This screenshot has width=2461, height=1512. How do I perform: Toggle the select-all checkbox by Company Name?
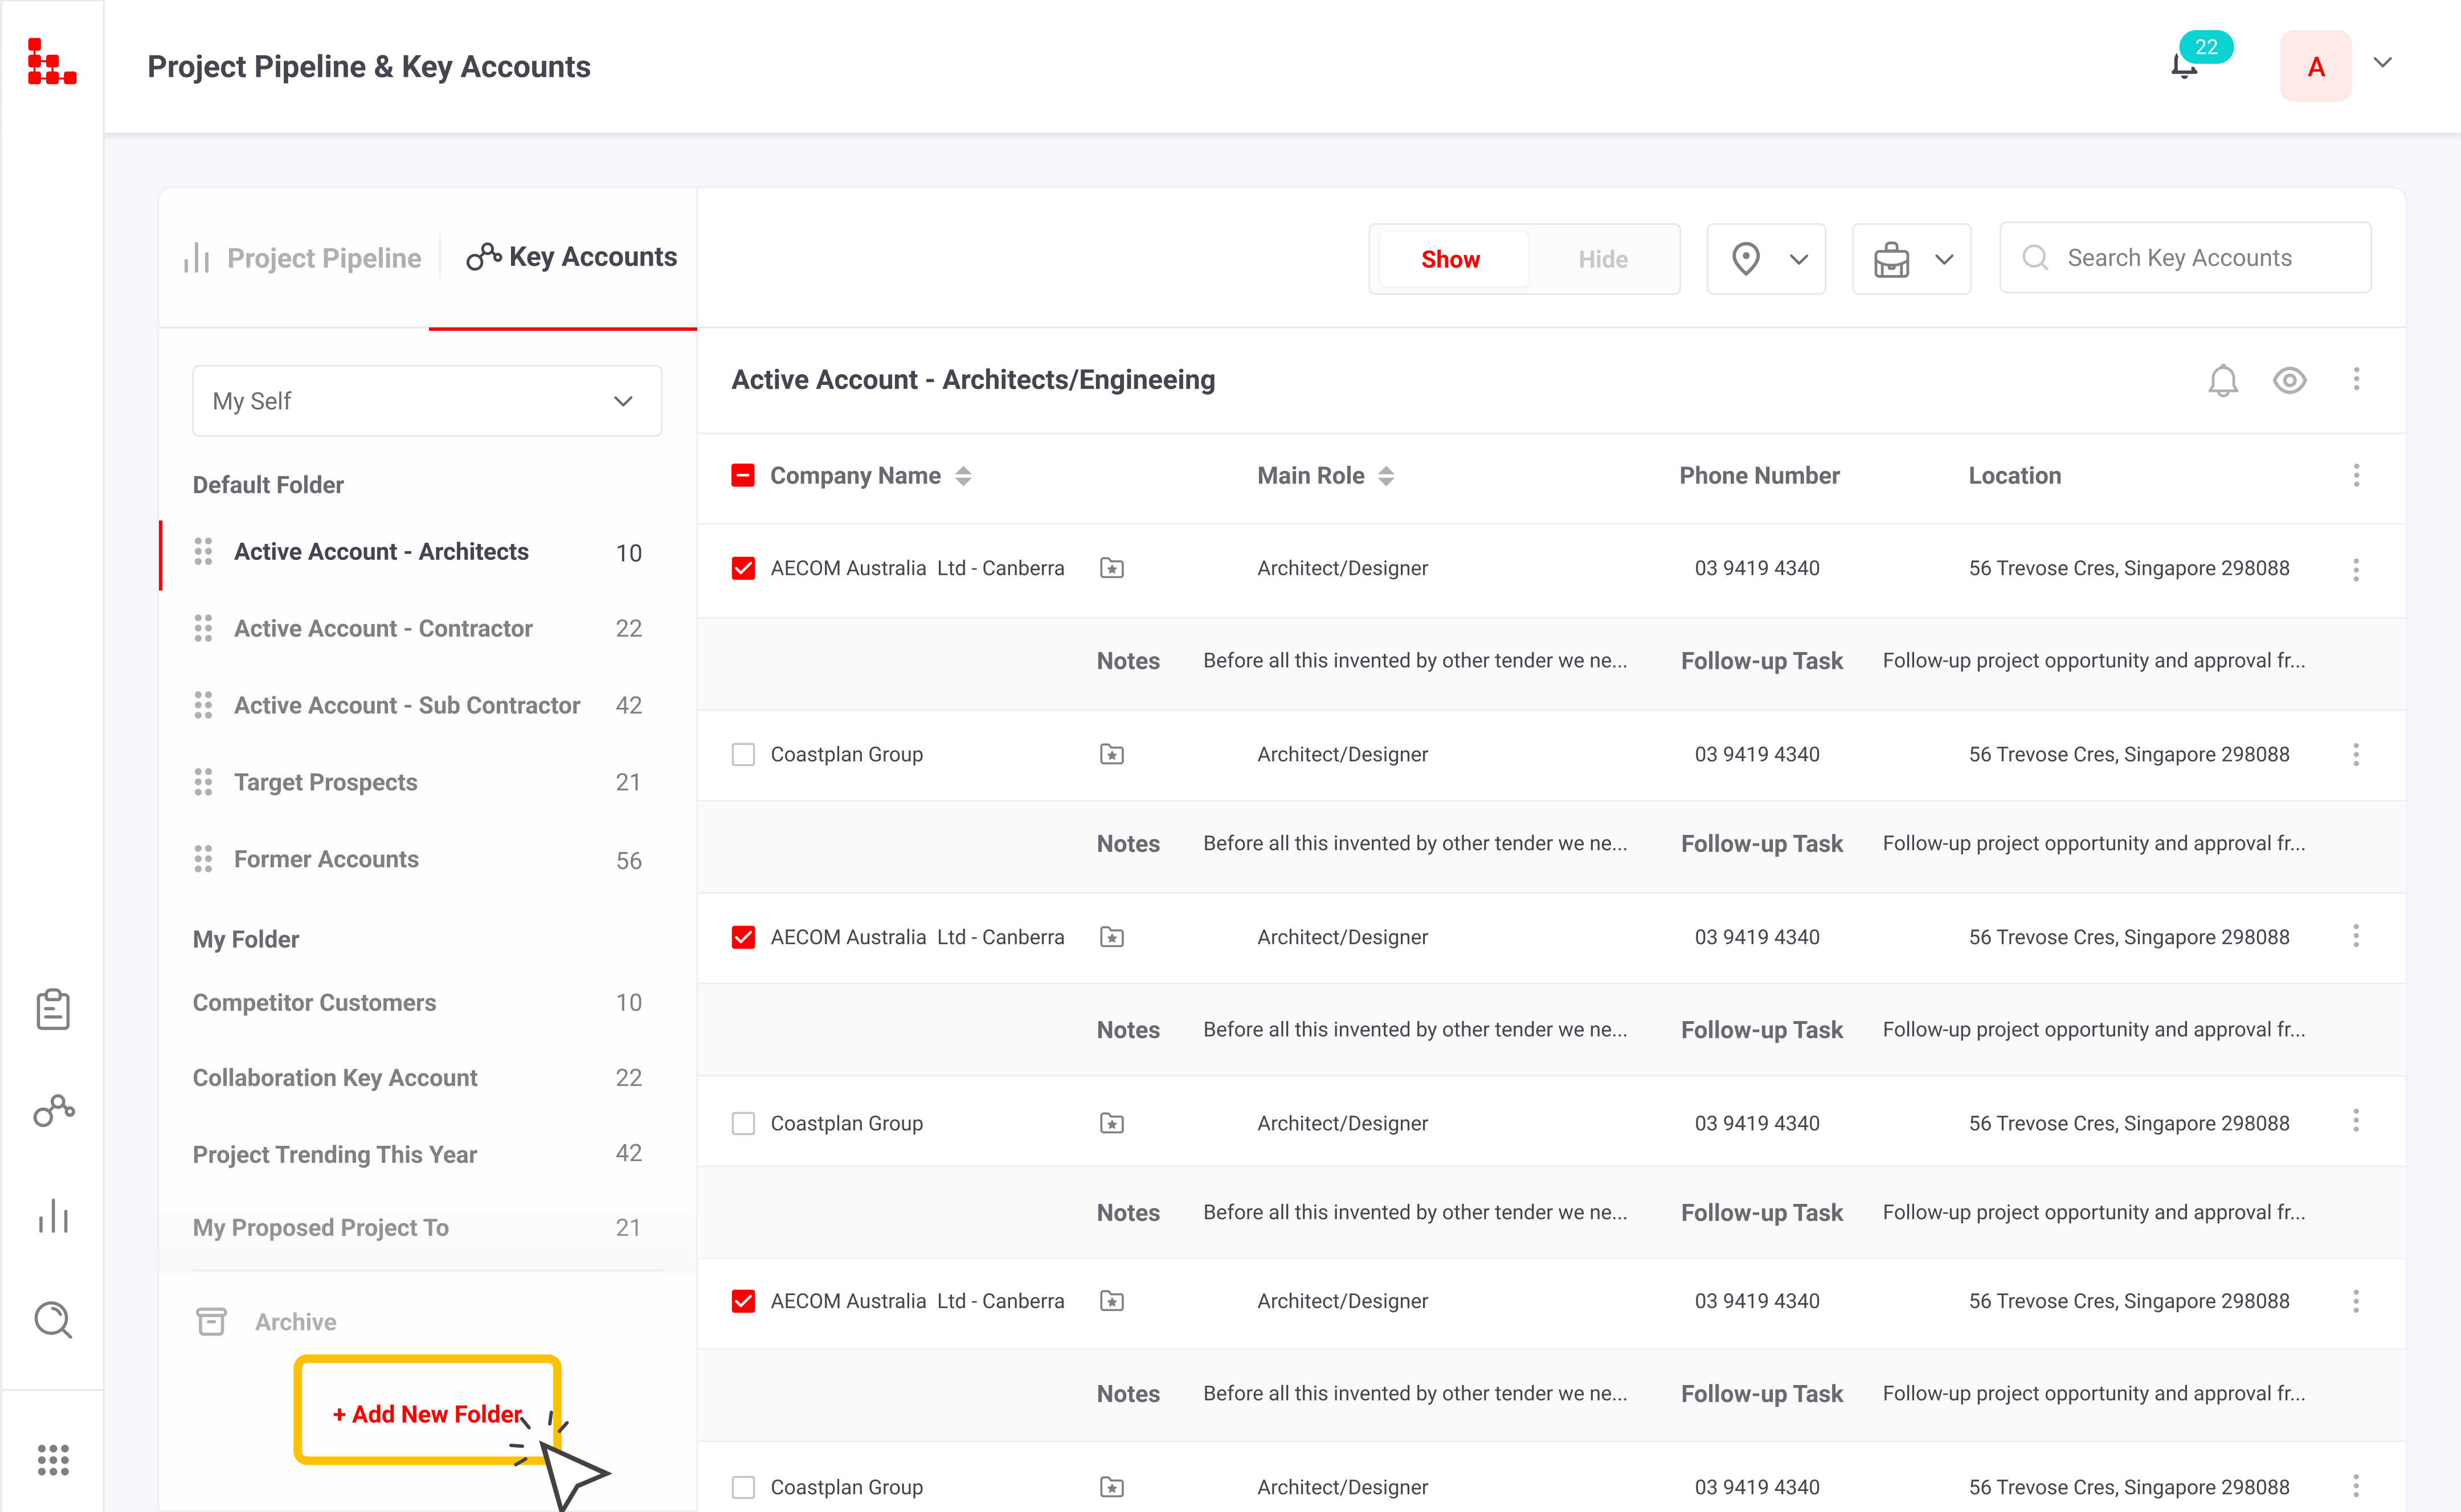coord(743,475)
